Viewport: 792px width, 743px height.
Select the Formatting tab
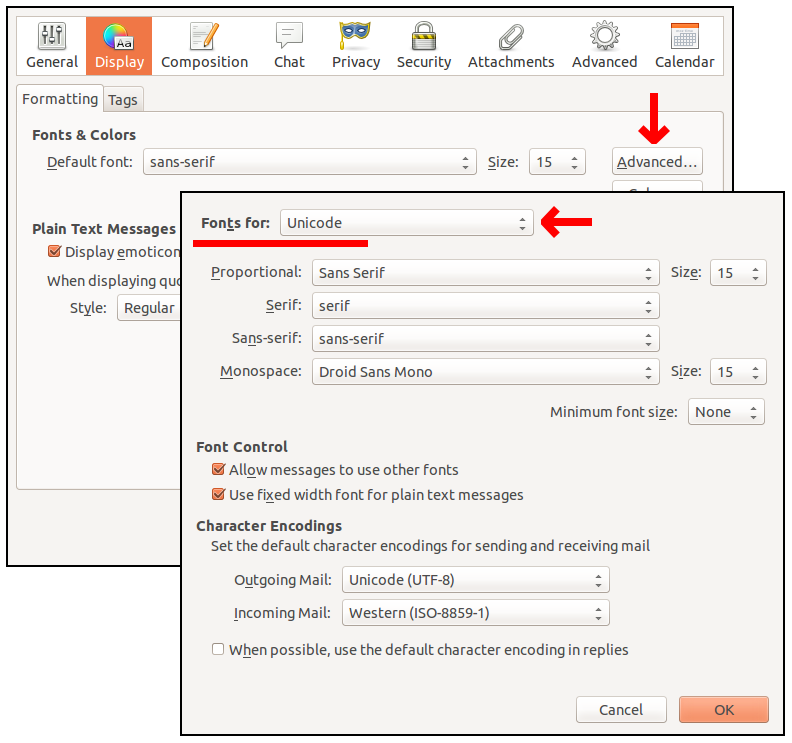click(60, 99)
